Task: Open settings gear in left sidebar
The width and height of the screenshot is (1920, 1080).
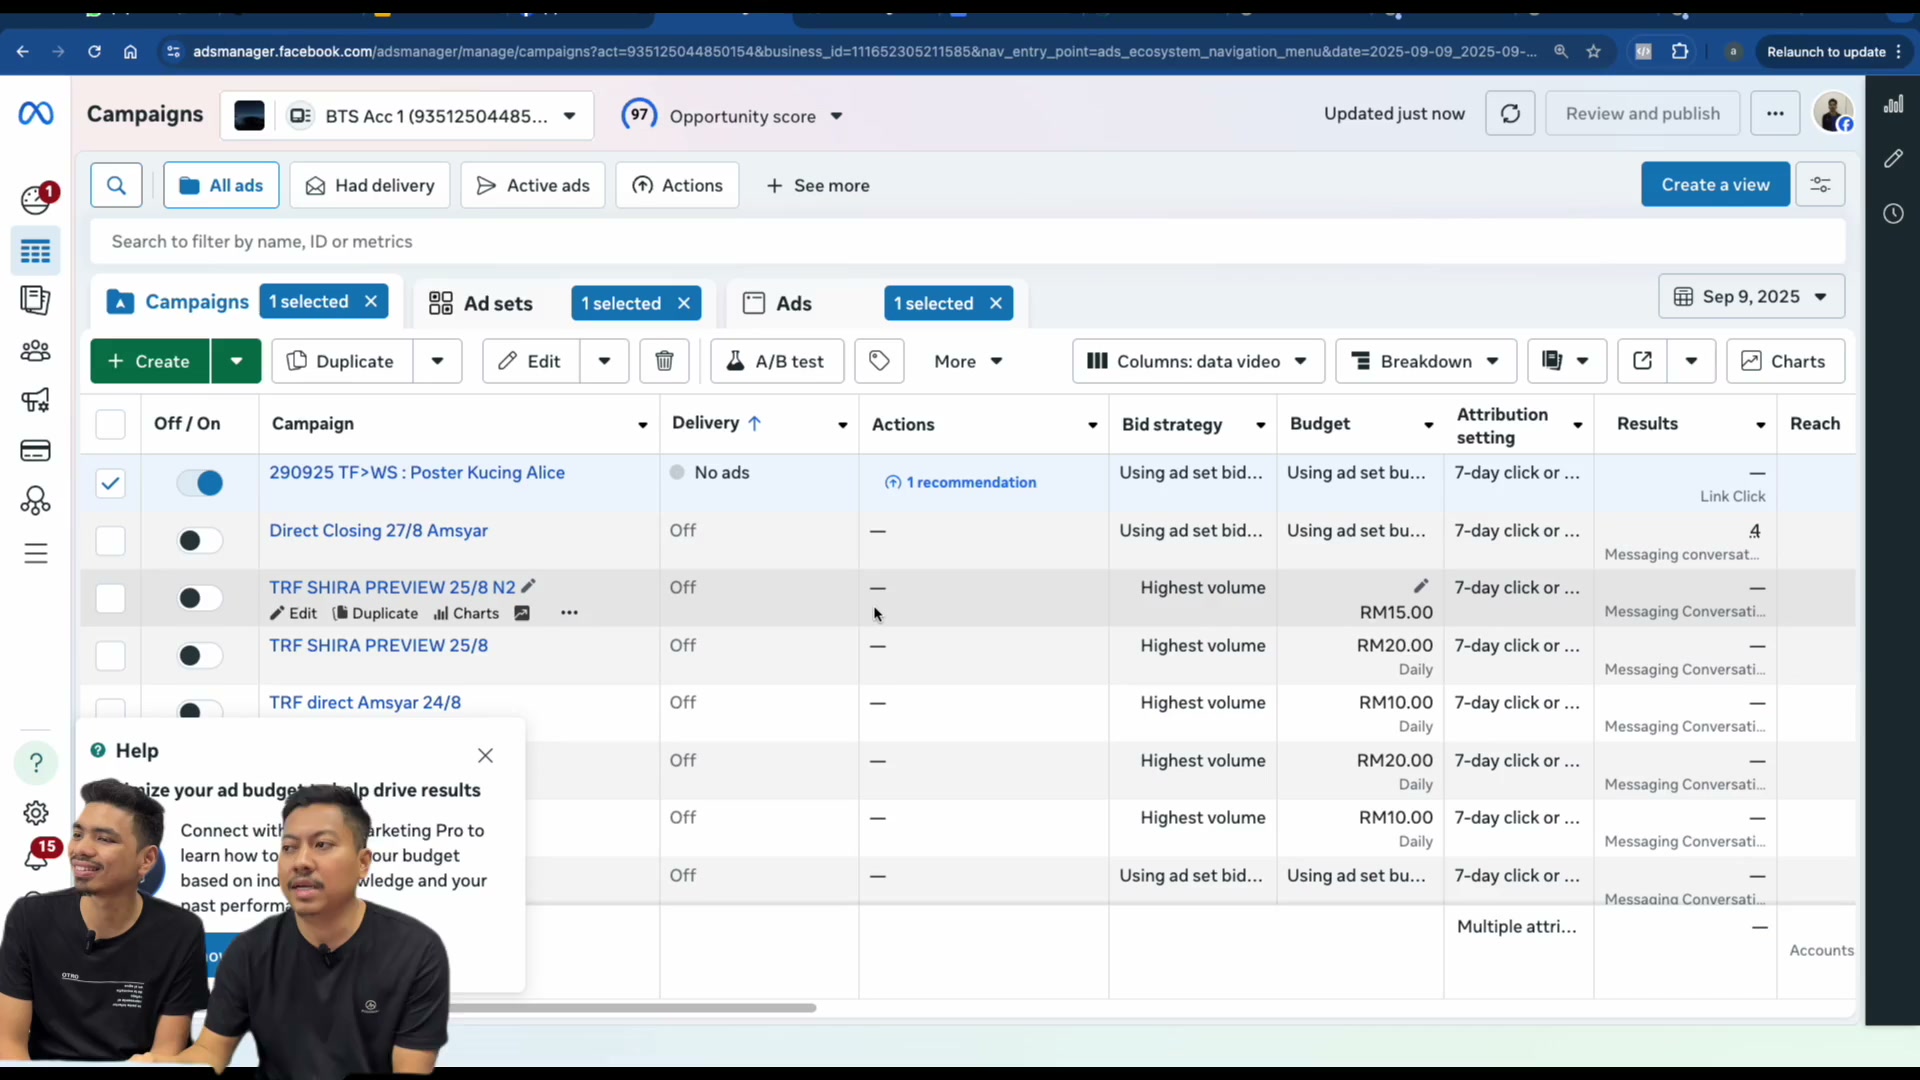Action: (x=35, y=813)
